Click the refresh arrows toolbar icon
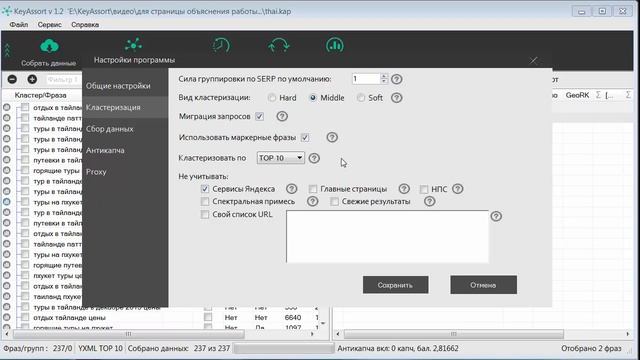This screenshot has height=360, width=640. [279, 45]
